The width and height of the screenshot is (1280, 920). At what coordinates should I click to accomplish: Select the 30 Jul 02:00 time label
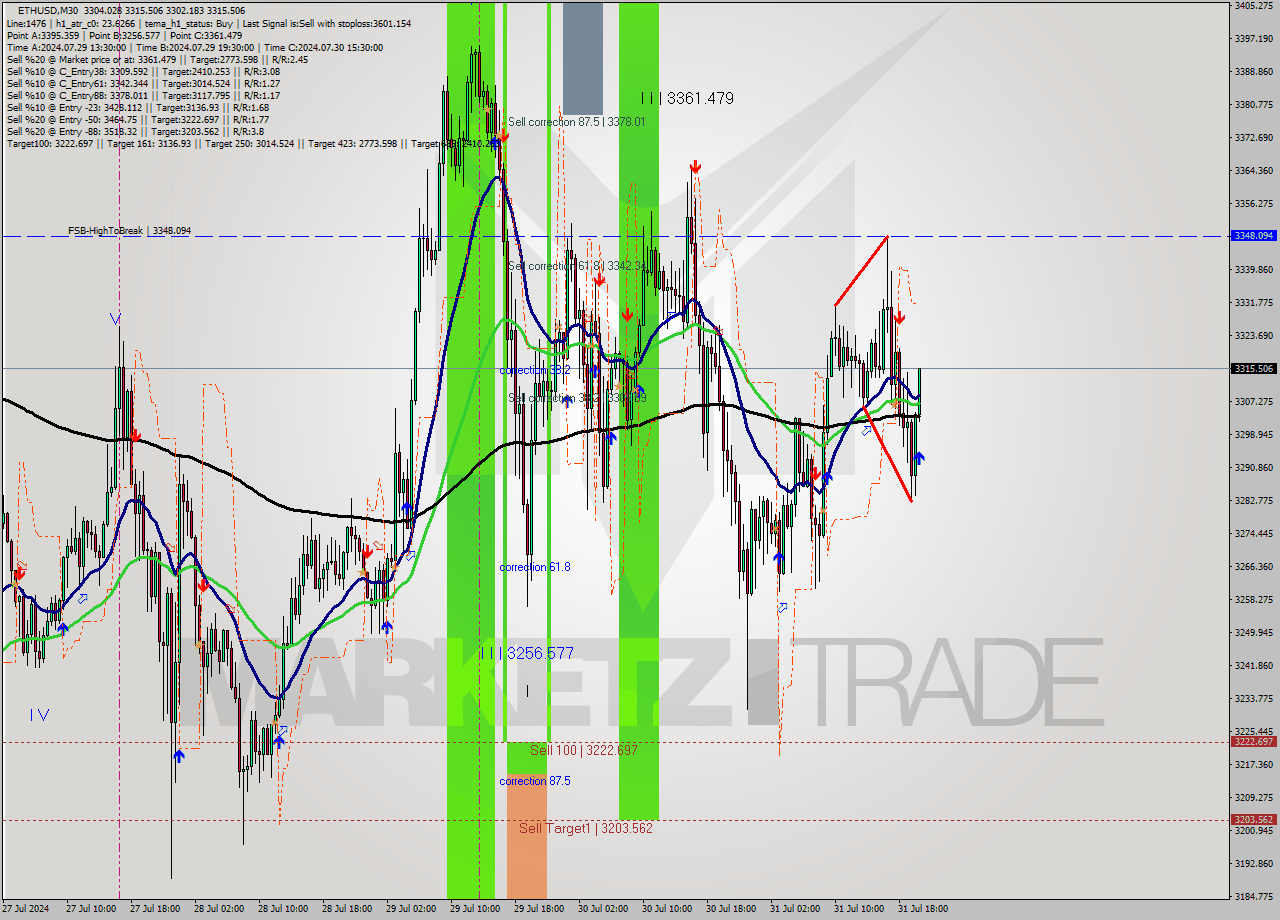point(603,909)
